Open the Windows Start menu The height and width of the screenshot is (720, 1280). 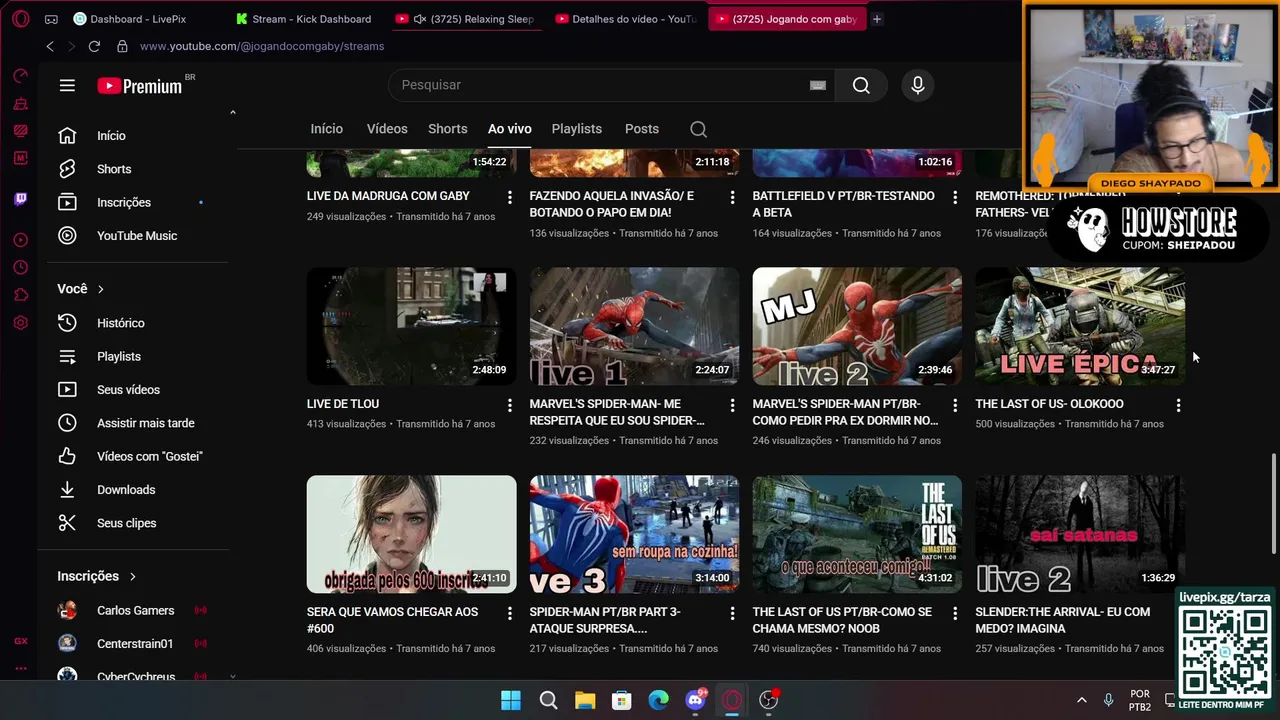(x=511, y=700)
